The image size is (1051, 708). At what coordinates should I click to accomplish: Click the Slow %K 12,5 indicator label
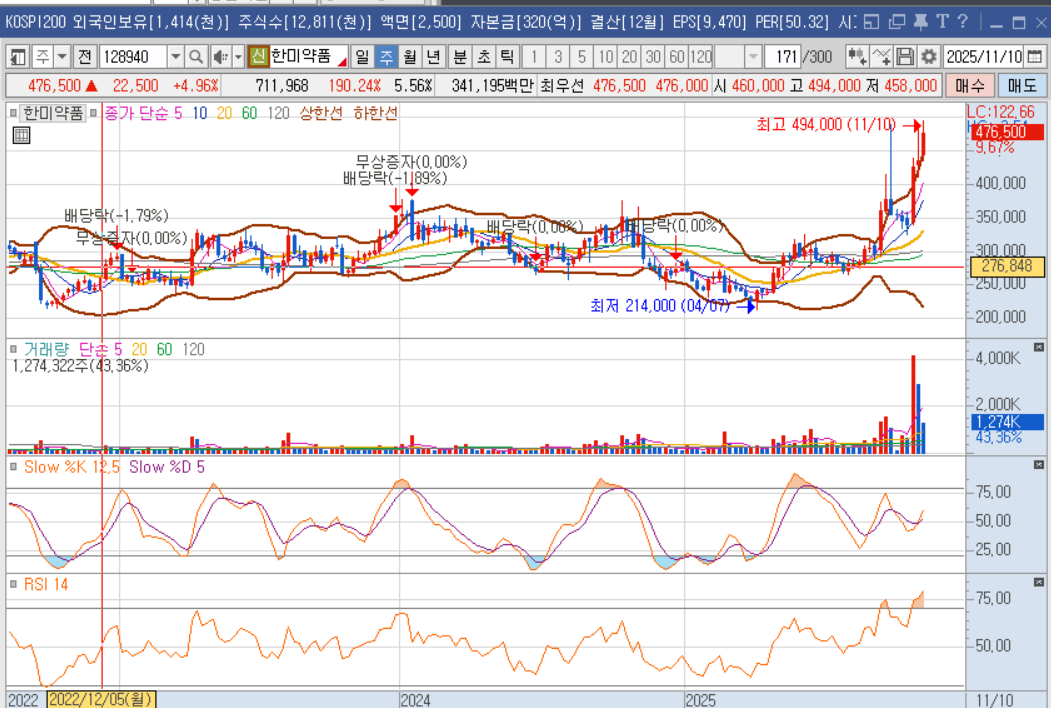[72, 467]
